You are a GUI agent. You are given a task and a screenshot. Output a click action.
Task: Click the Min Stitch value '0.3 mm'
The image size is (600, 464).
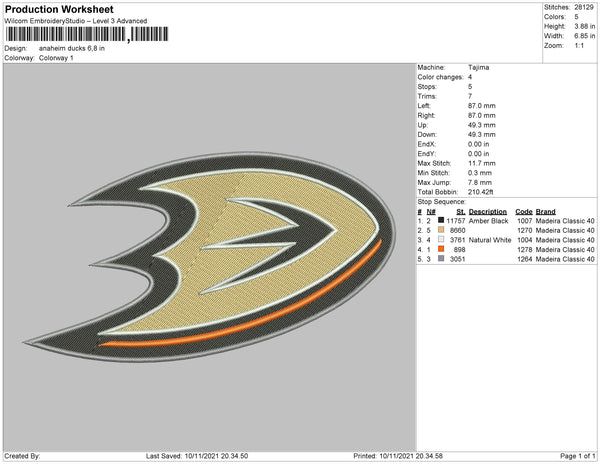pyautogui.click(x=479, y=173)
